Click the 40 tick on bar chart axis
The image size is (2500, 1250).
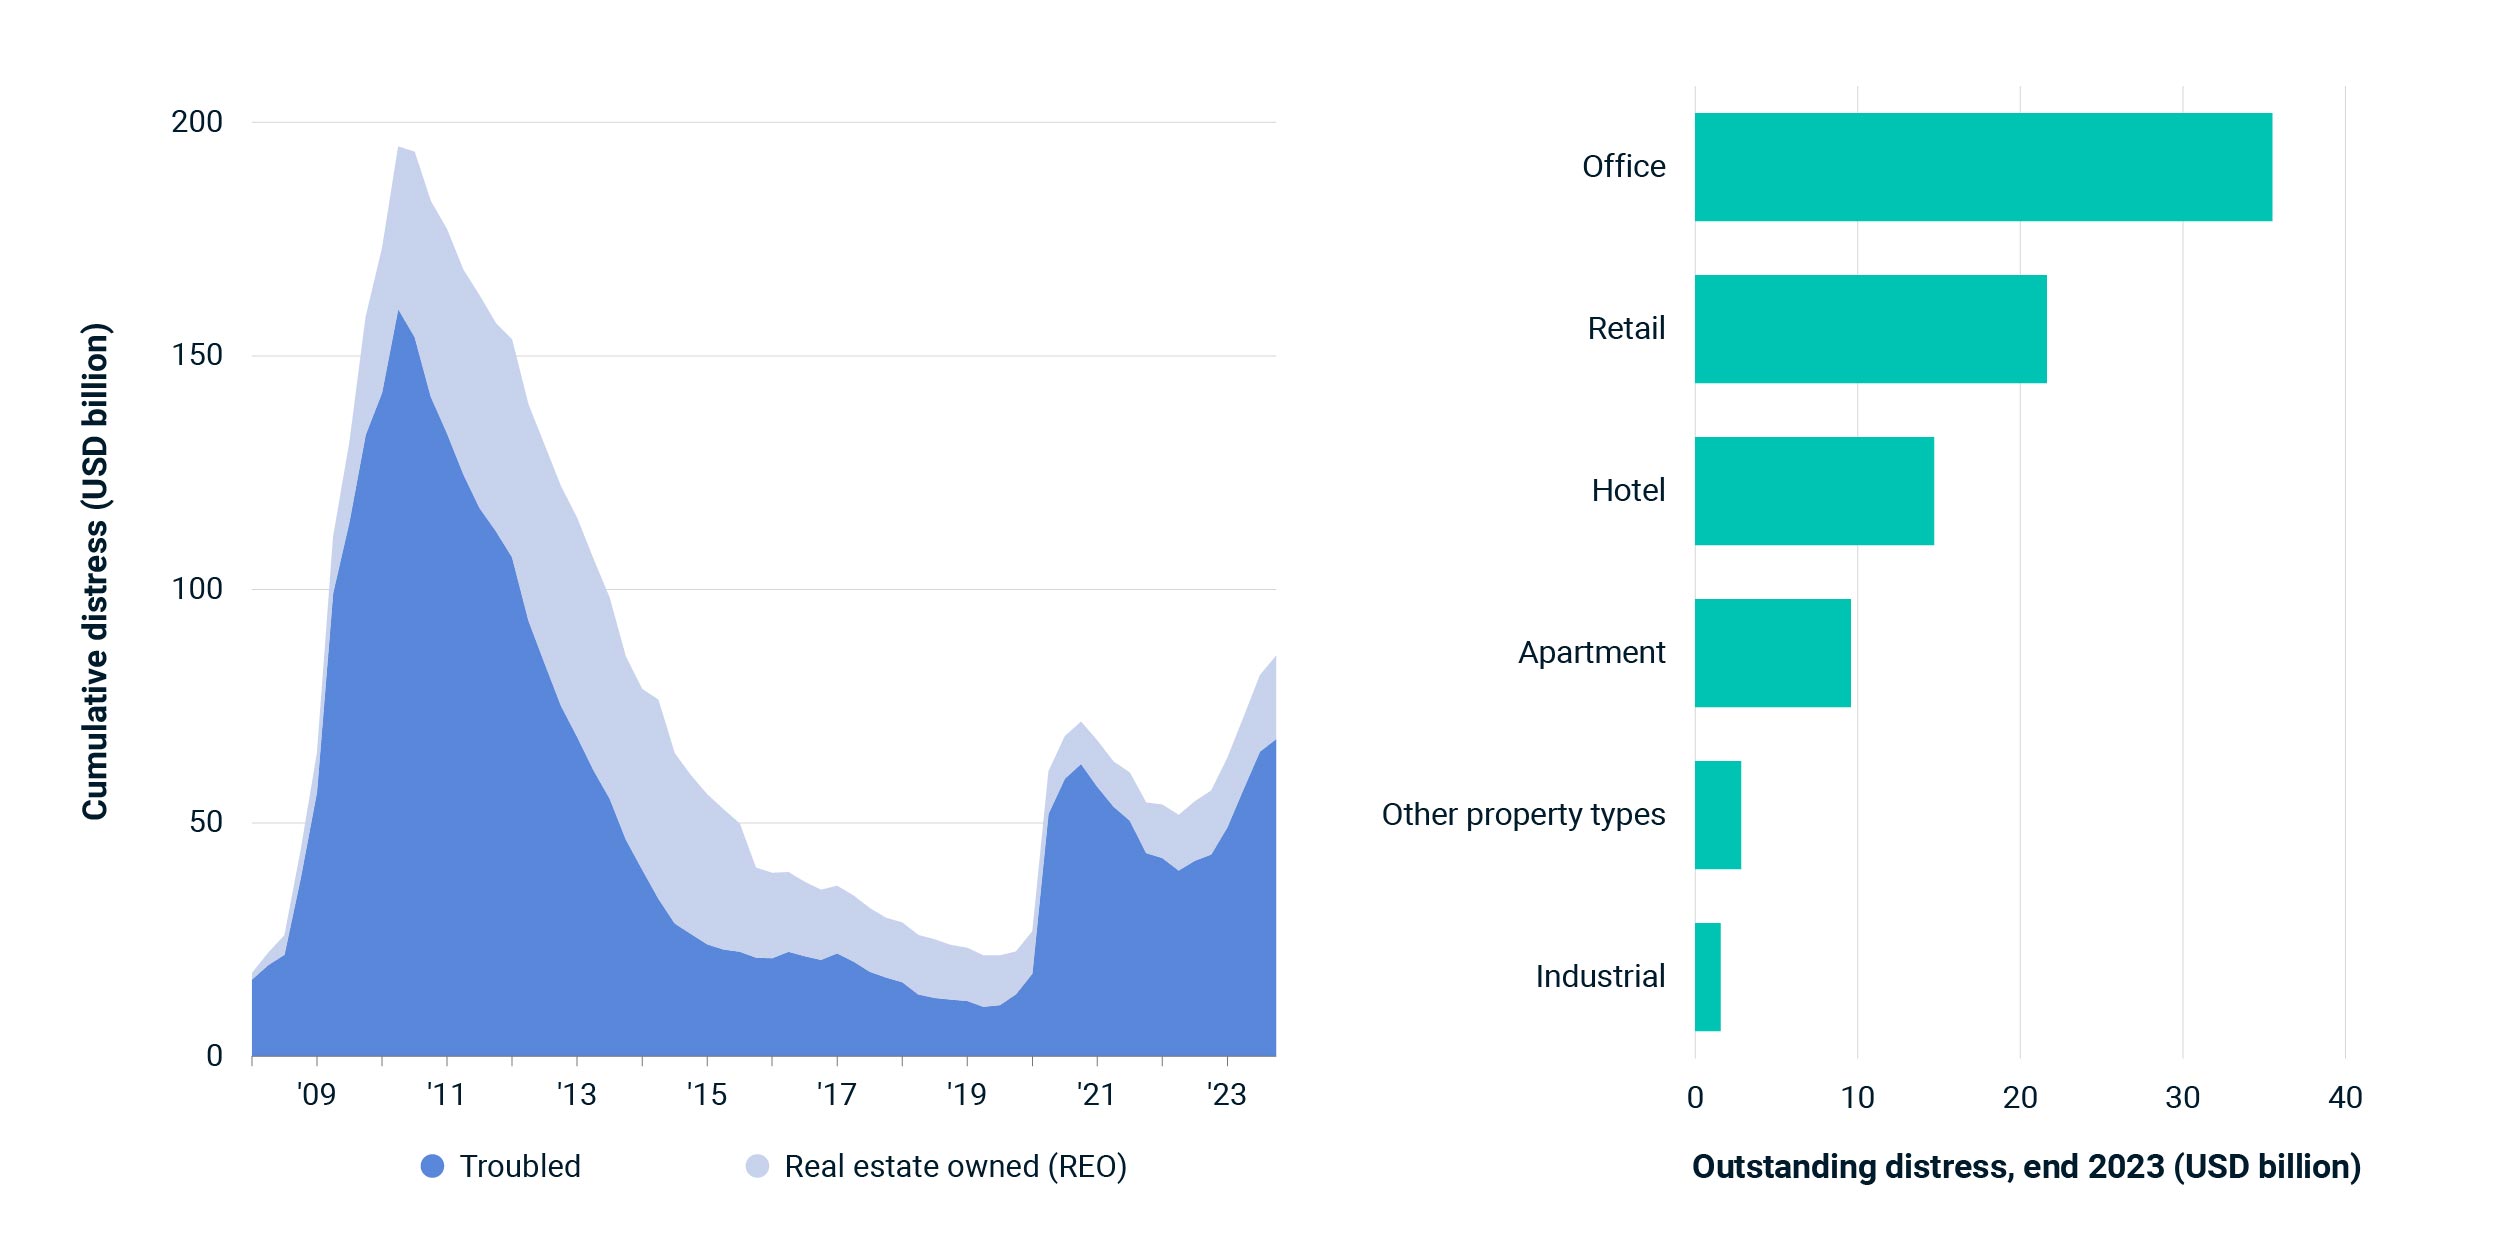pyautogui.click(x=2345, y=1098)
